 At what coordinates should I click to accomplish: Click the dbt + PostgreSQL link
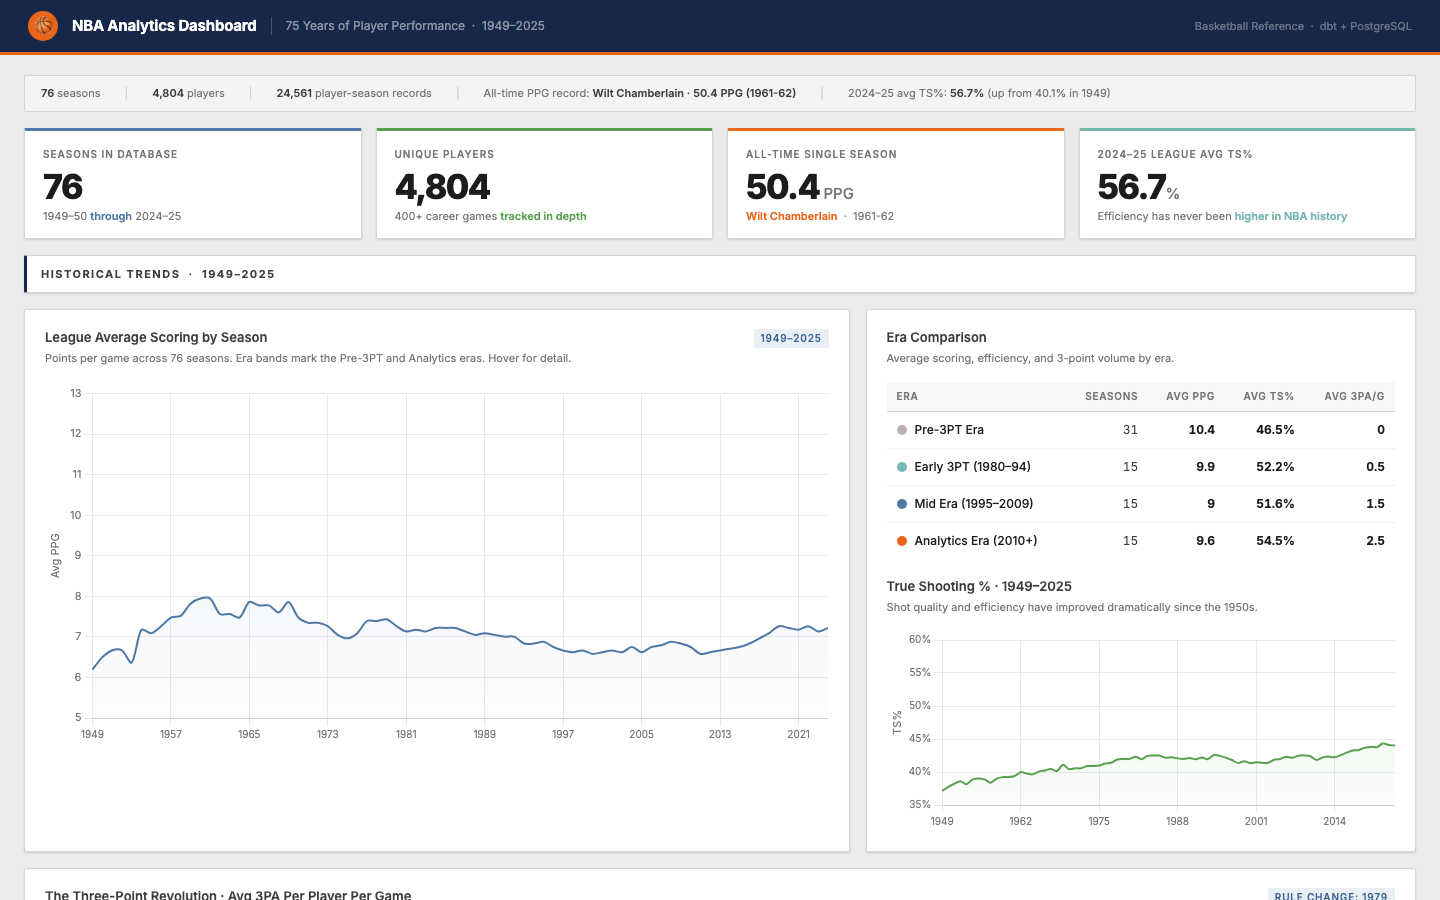tap(1366, 26)
